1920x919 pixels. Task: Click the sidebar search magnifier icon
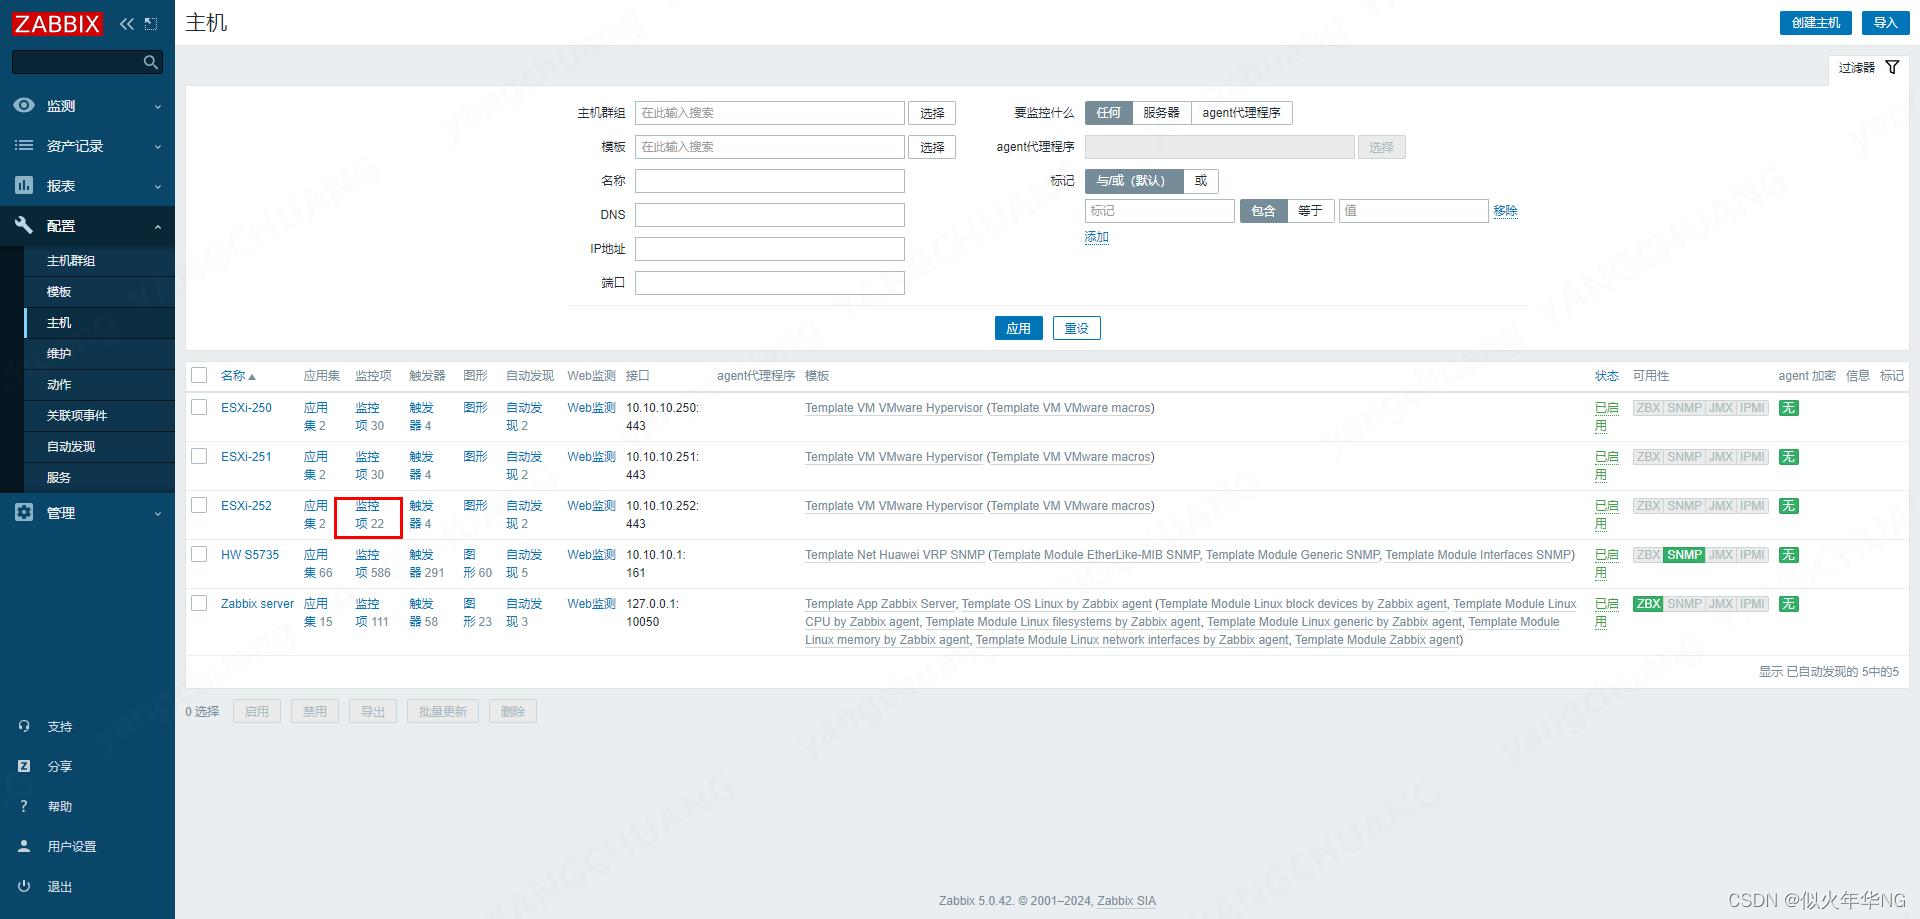coord(151,62)
